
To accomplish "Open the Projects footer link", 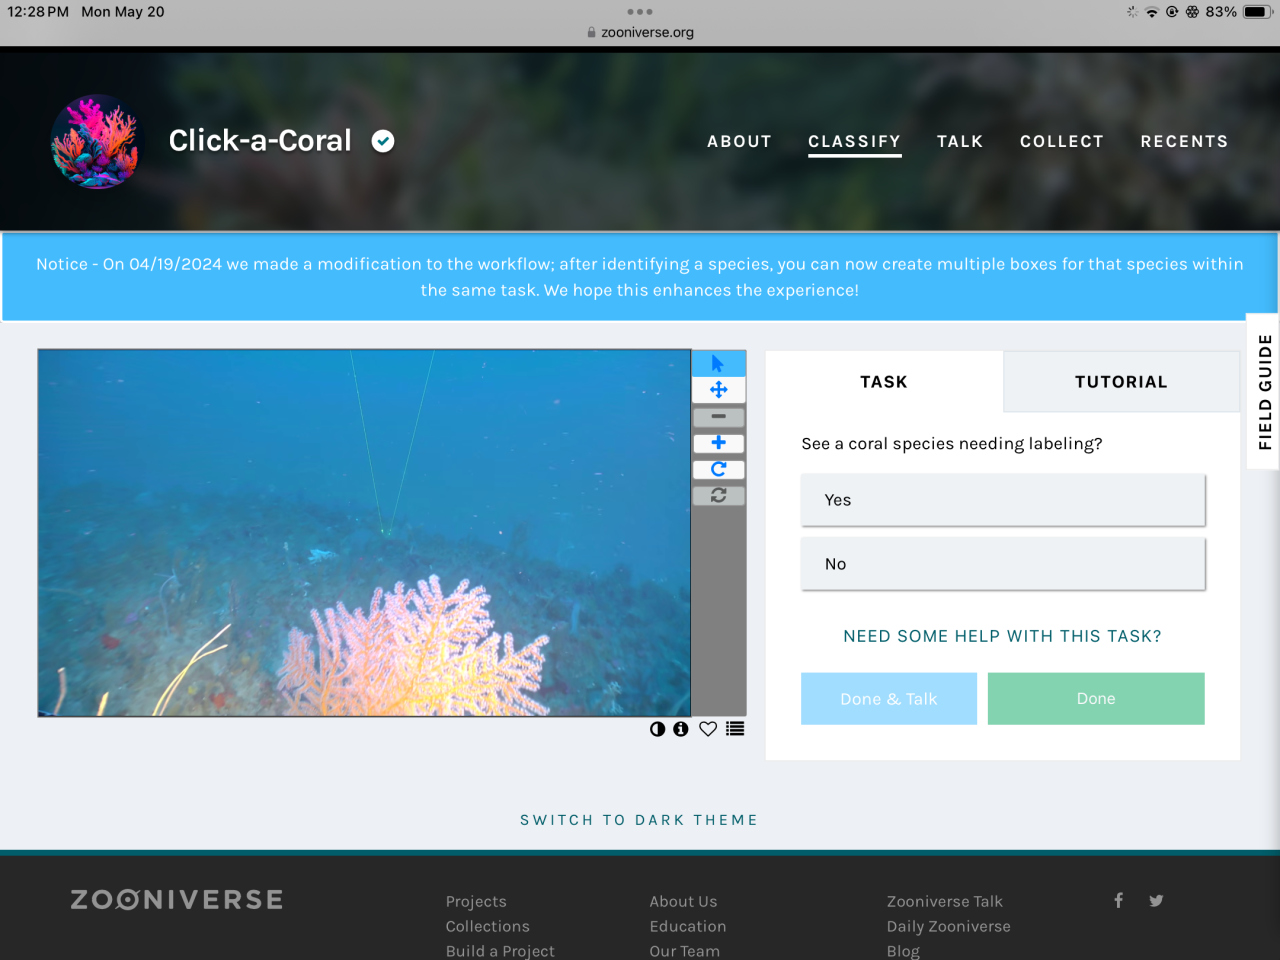I will coord(476,901).
